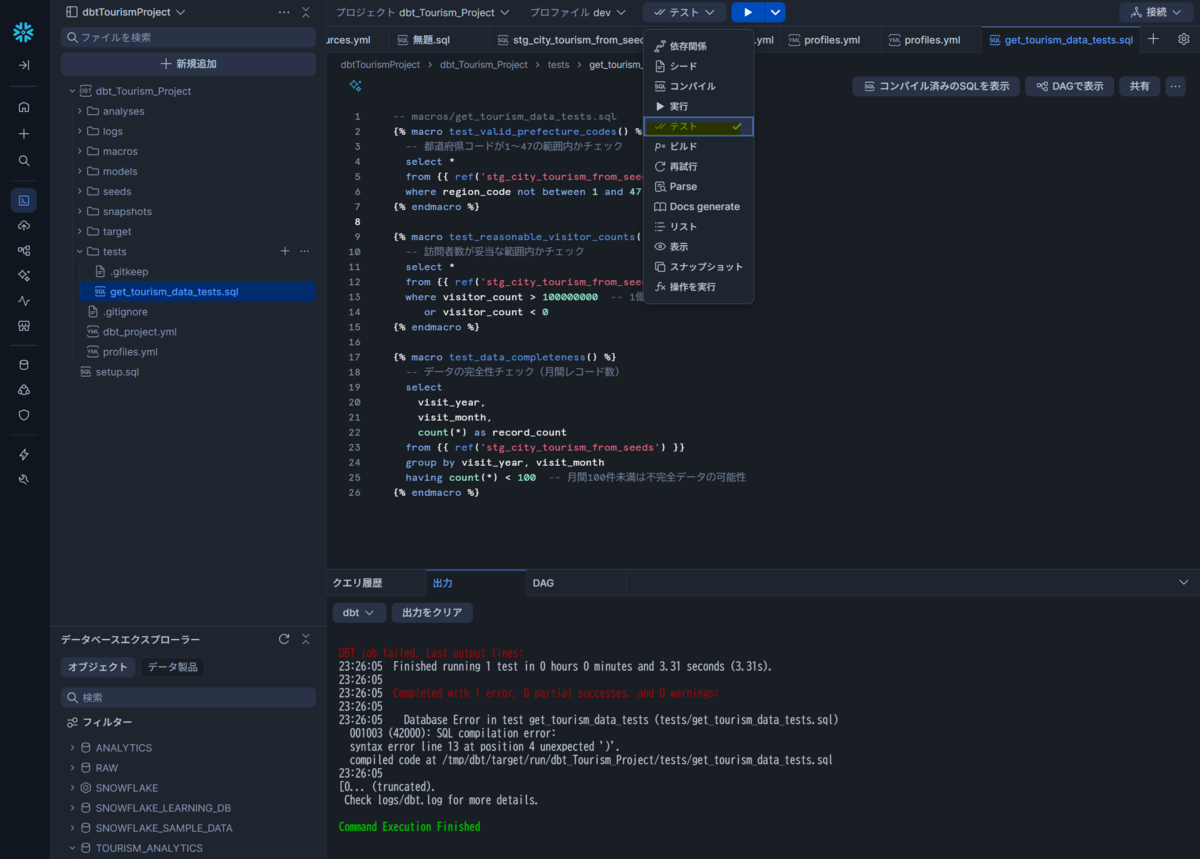The width and height of the screenshot is (1200, 859).
Task: Open the Home icon in sidebar
Action: (24, 107)
